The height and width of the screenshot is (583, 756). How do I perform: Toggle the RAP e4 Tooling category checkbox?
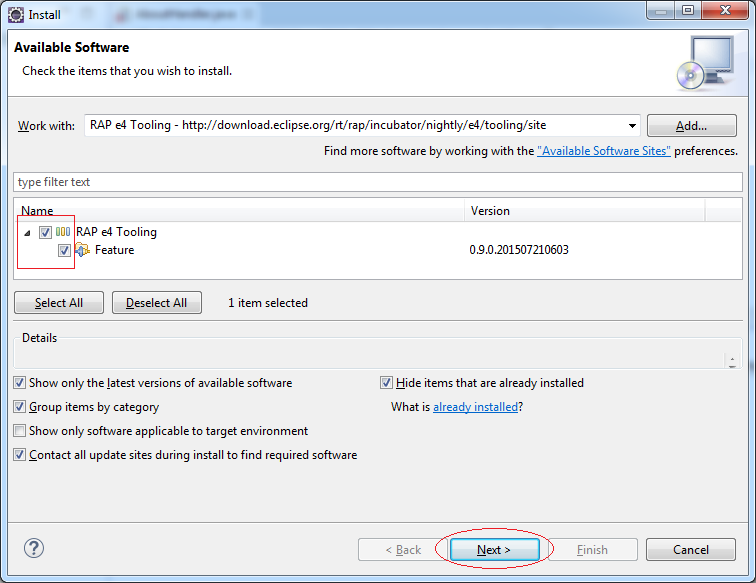[x=45, y=232]
